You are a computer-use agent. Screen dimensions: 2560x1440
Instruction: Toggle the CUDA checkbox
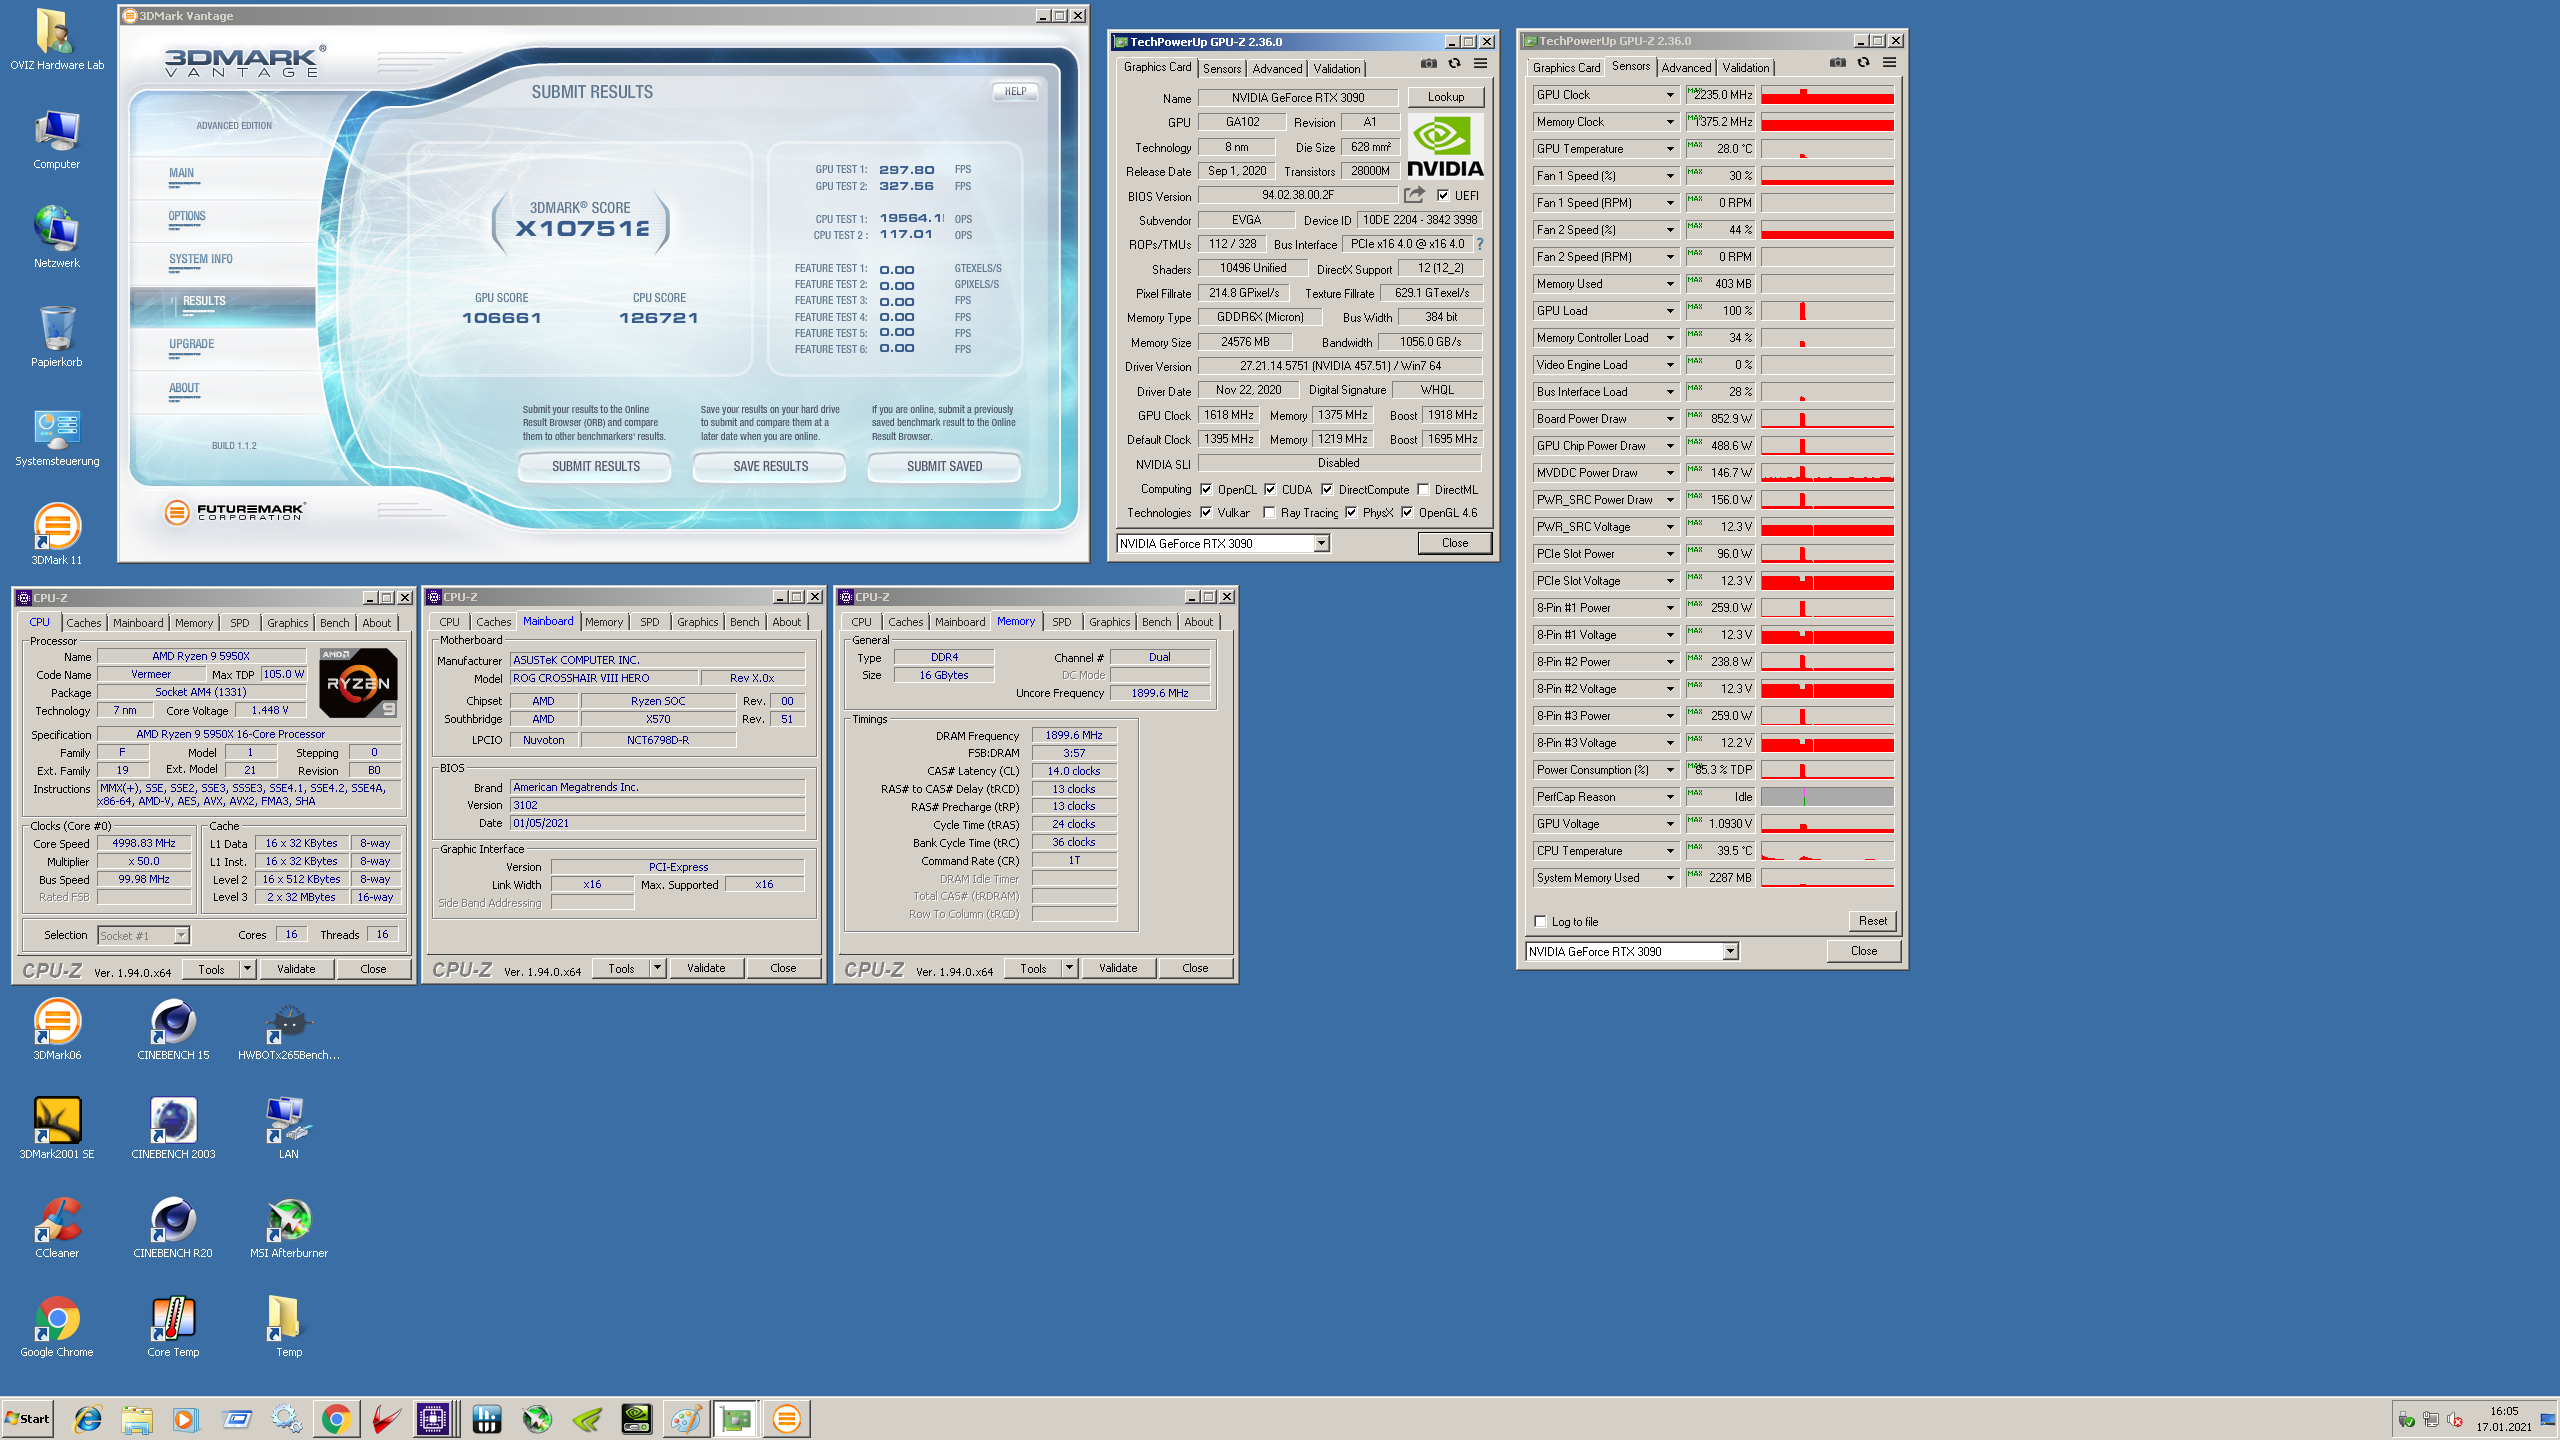pyautogui.click(x=1270, y=489)
